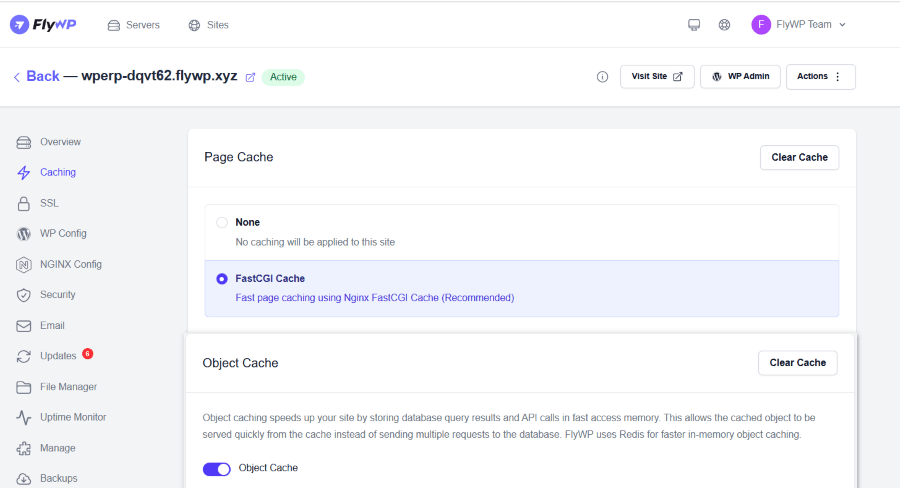900x488 pixels.
Task: Click the Object Cache heading
Action: tap(240, 363)
